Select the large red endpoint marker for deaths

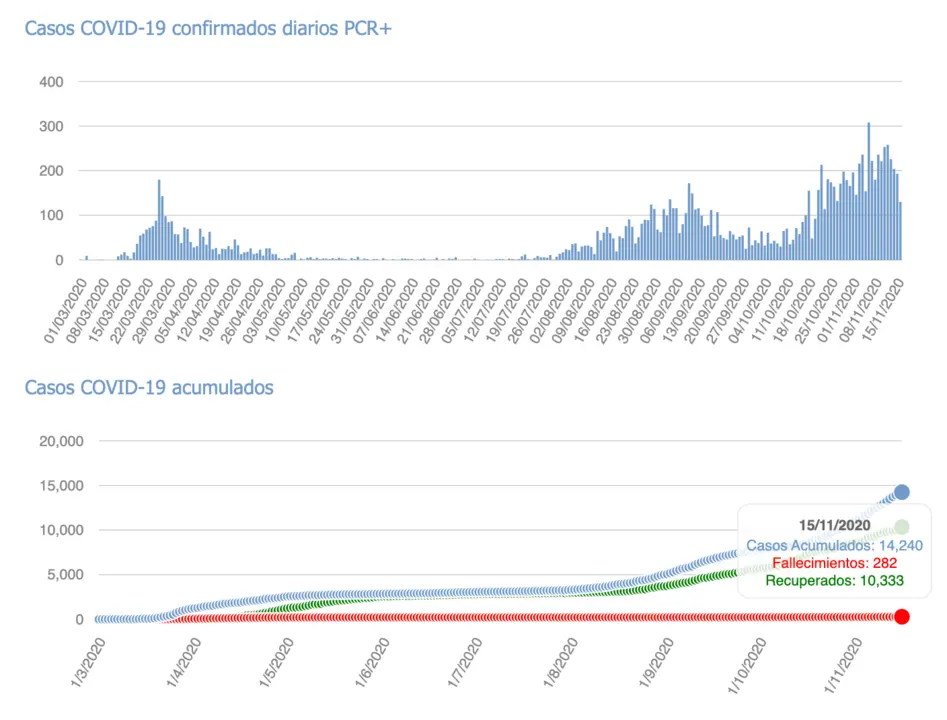click(901, 617)
